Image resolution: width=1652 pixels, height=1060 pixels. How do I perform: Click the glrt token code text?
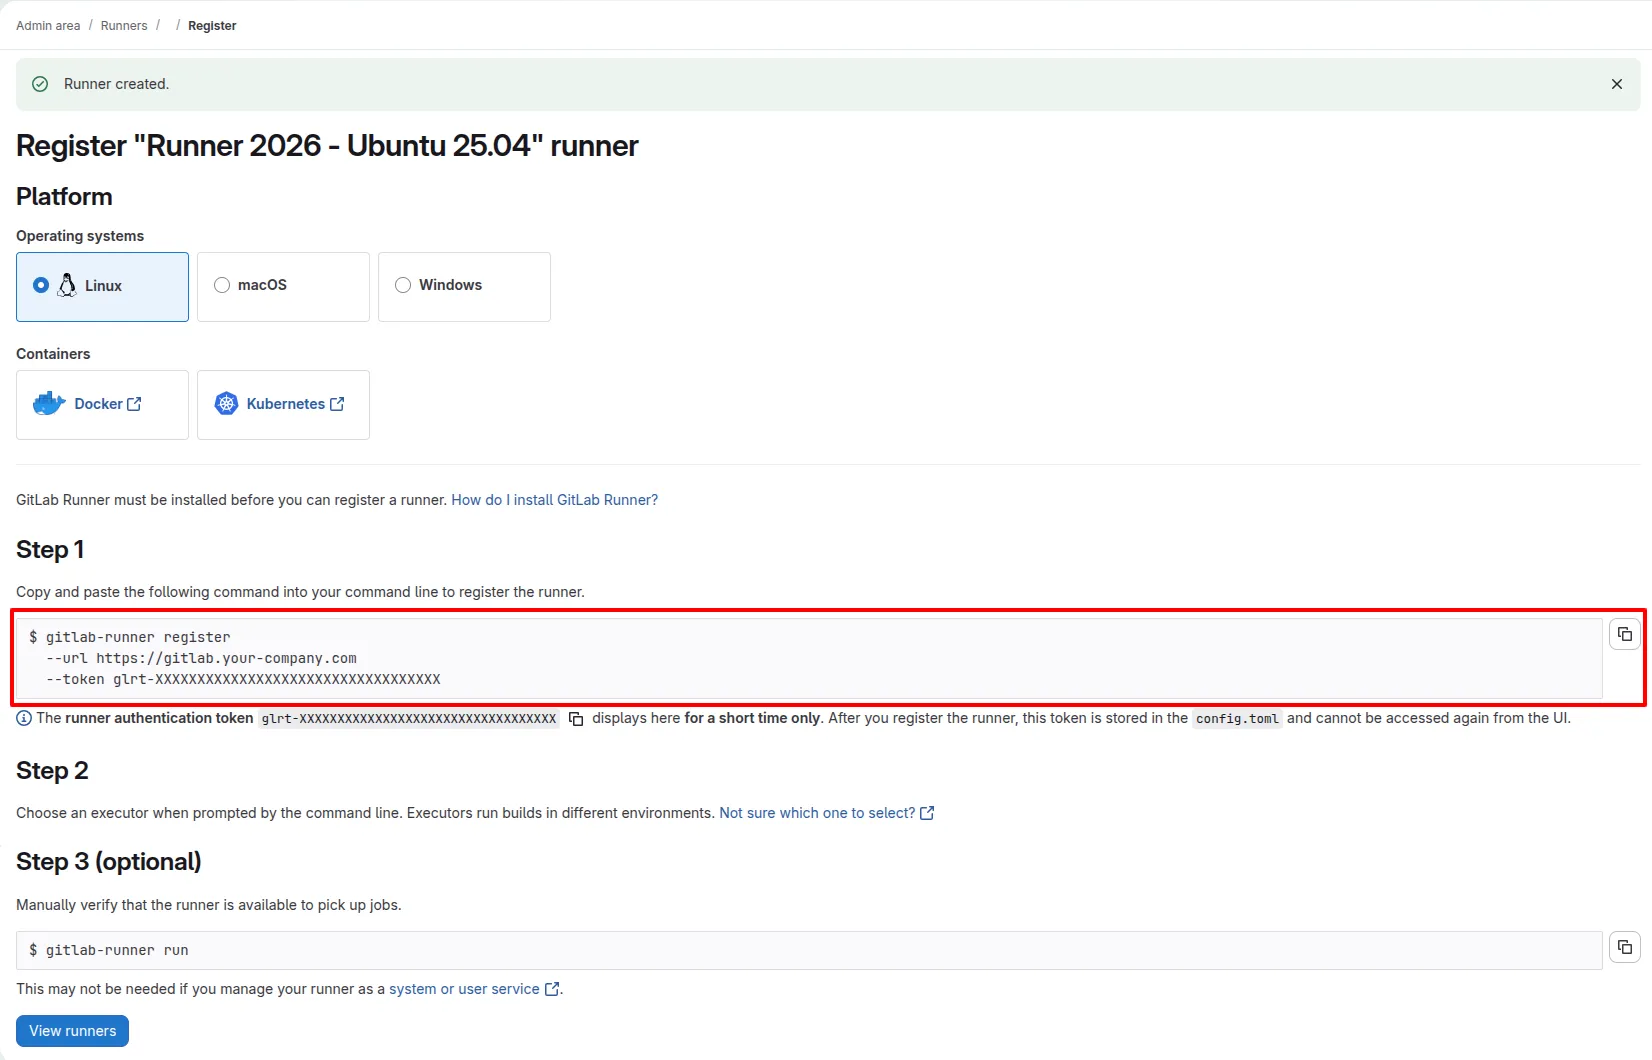(408, 719)
